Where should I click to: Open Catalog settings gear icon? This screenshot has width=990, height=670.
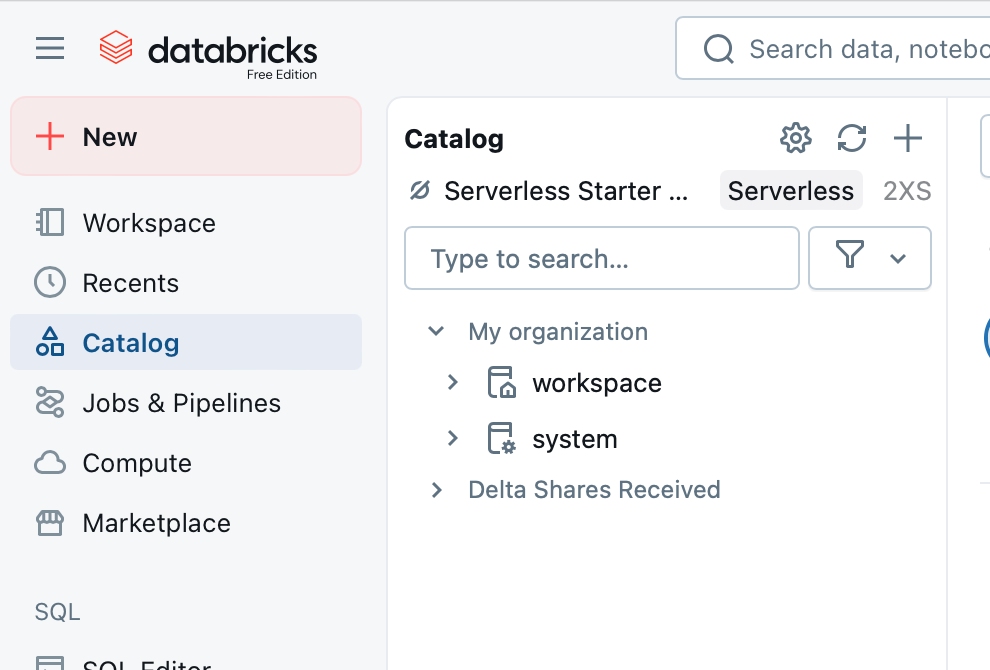click(x=795, y=138)
